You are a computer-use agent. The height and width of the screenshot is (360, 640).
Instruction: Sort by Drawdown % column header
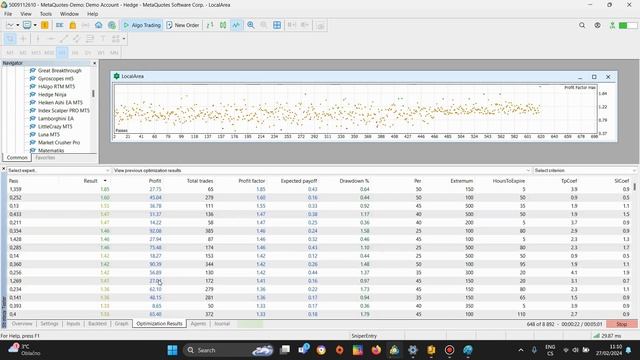(x=354, y=181)
